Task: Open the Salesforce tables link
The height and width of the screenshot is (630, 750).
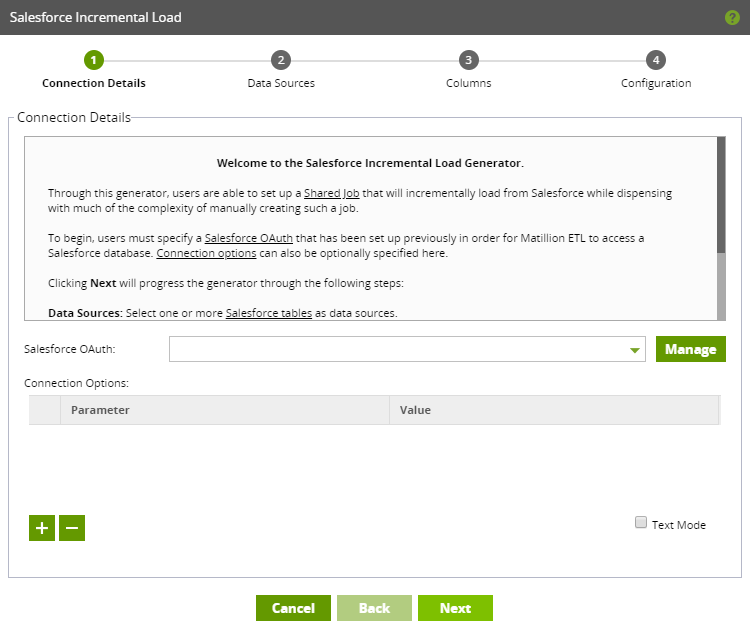Action: [269, 313]
